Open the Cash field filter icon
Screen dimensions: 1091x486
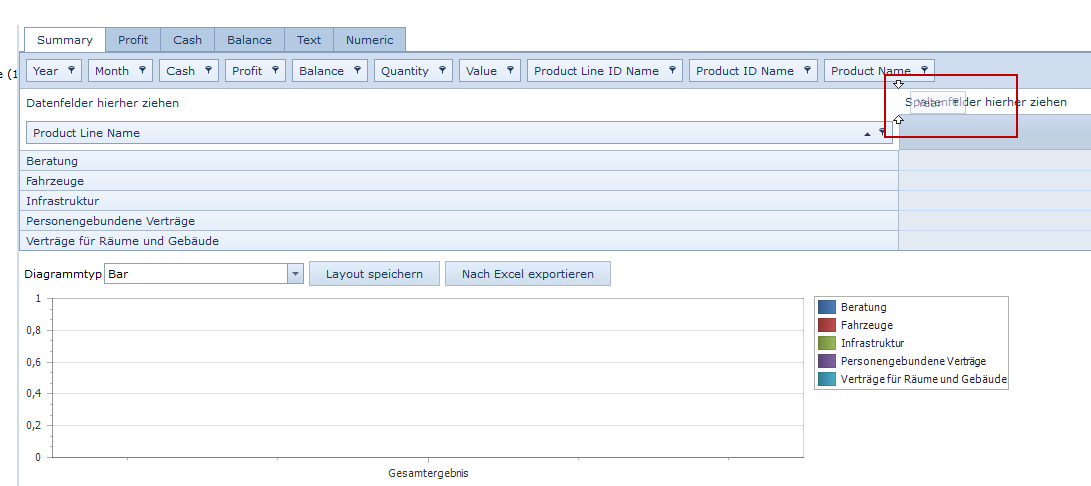tap(208, 70)
